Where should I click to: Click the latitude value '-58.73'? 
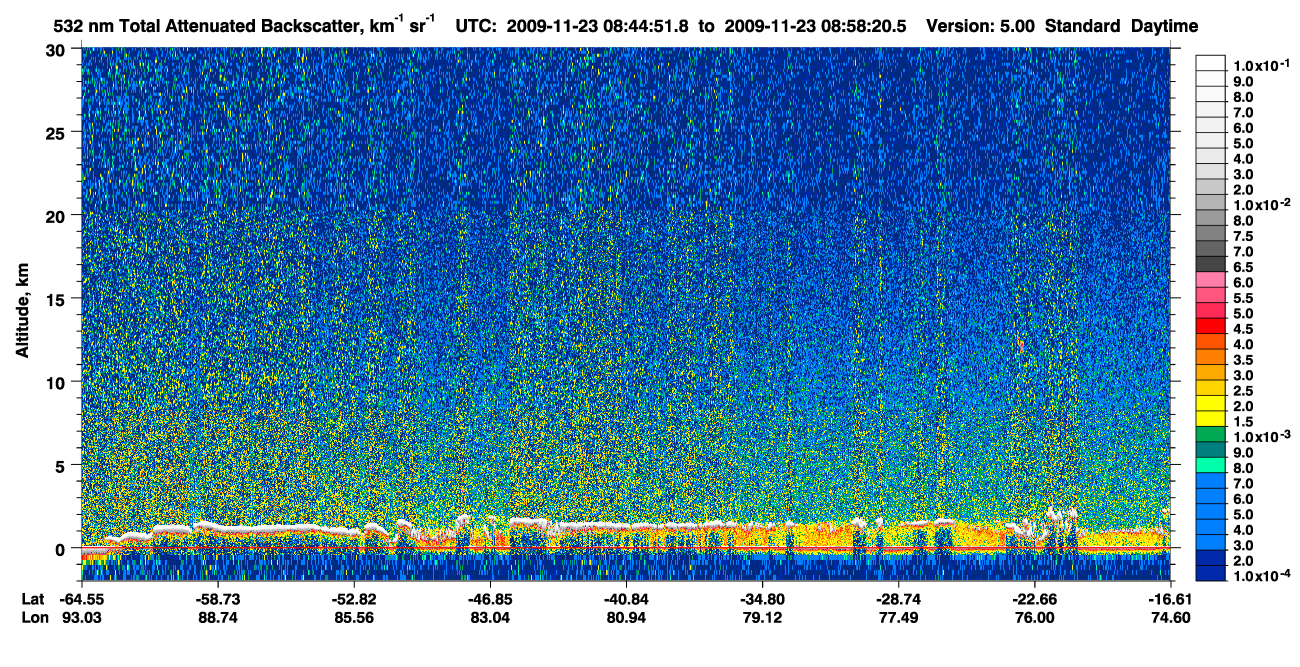pos(217,598)
